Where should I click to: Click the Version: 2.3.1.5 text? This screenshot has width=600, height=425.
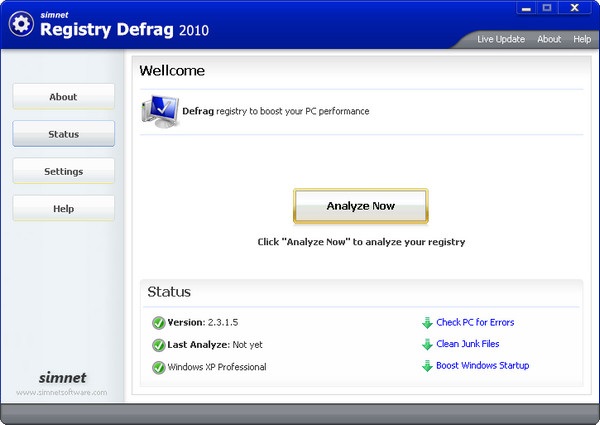tap(203, 322)
